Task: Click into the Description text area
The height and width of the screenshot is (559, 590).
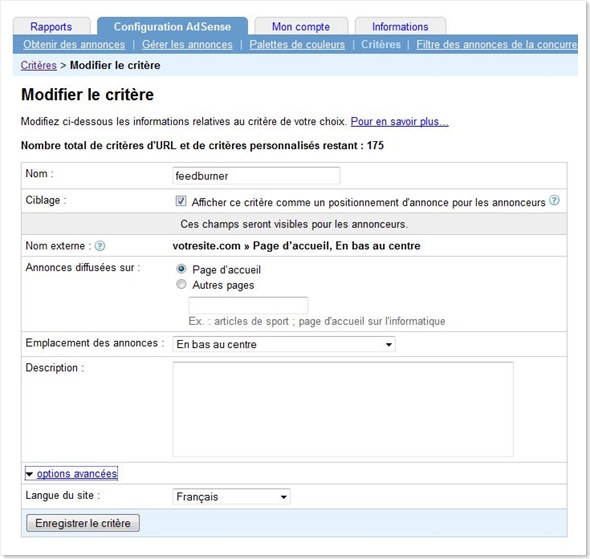Action: coord(343,409)
